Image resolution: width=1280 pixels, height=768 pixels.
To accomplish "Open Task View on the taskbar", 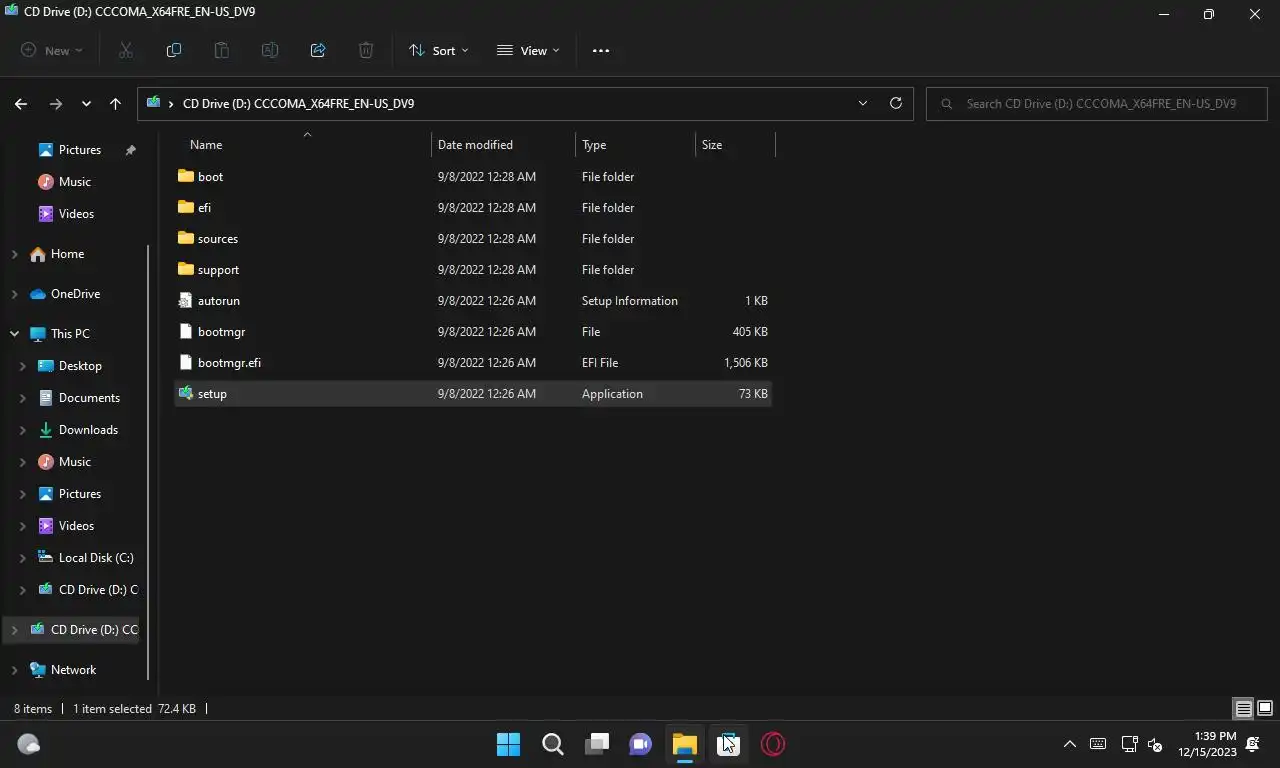I will pyautogui.click(x=596, y=744).
